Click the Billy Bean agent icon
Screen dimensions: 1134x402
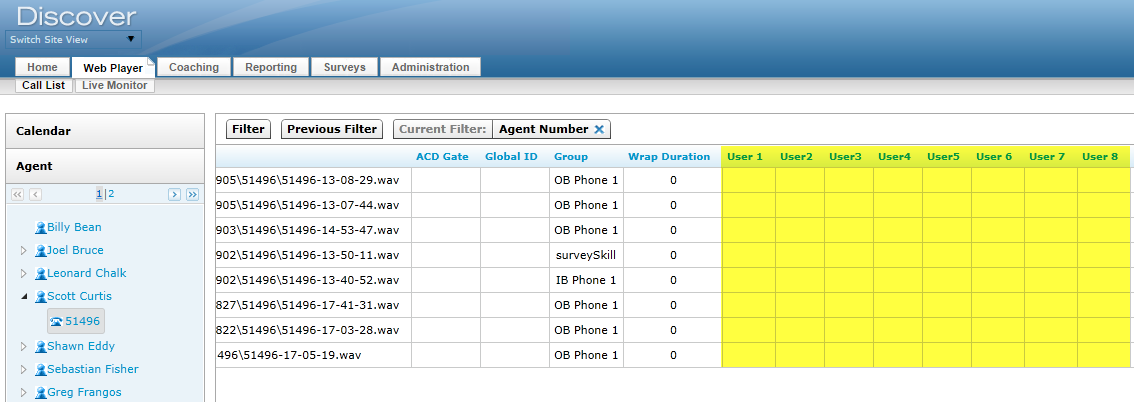40,228
